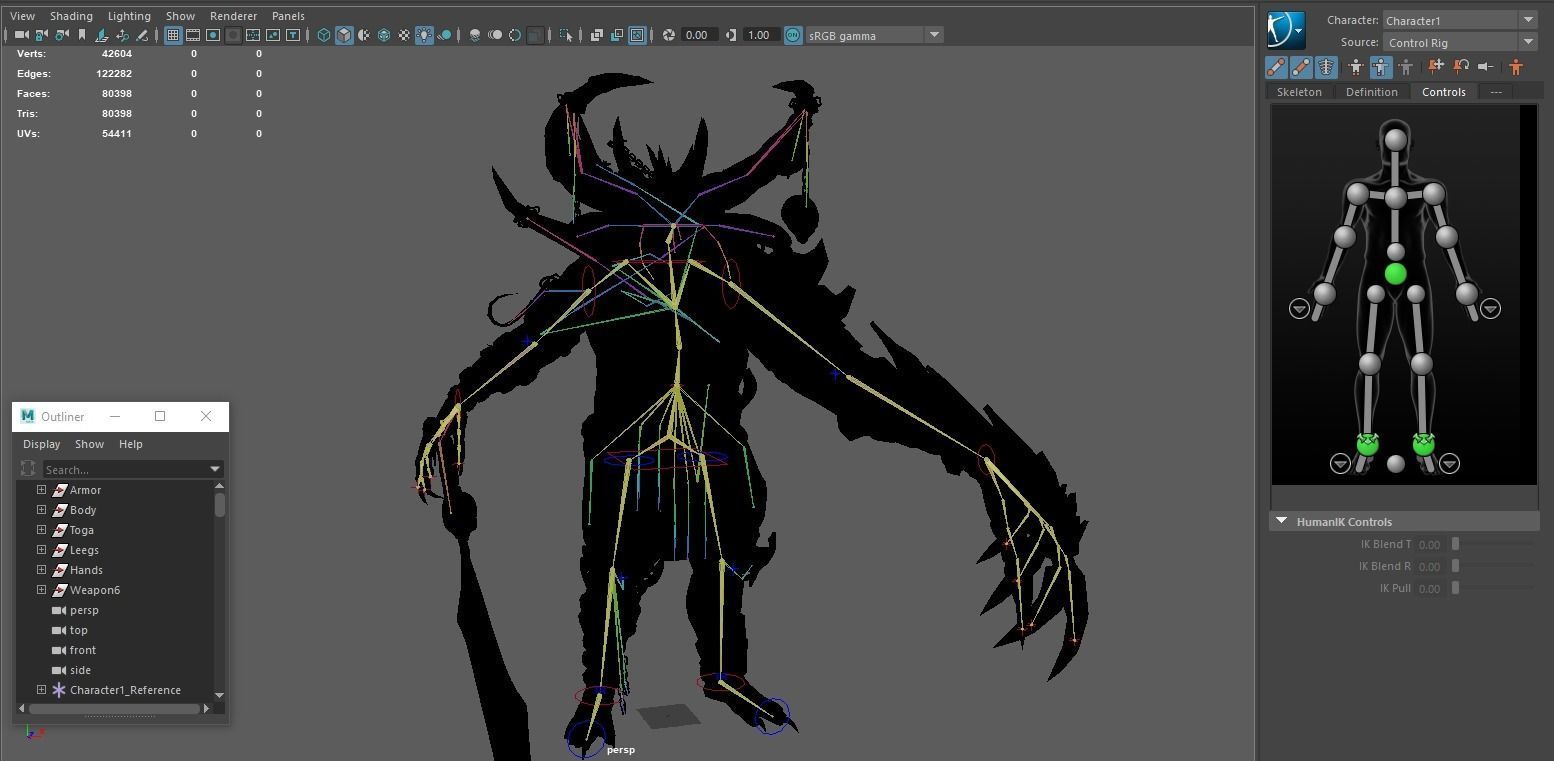
Task: Click the Smooth Shade All cube icon
Action: coord(344,35)
